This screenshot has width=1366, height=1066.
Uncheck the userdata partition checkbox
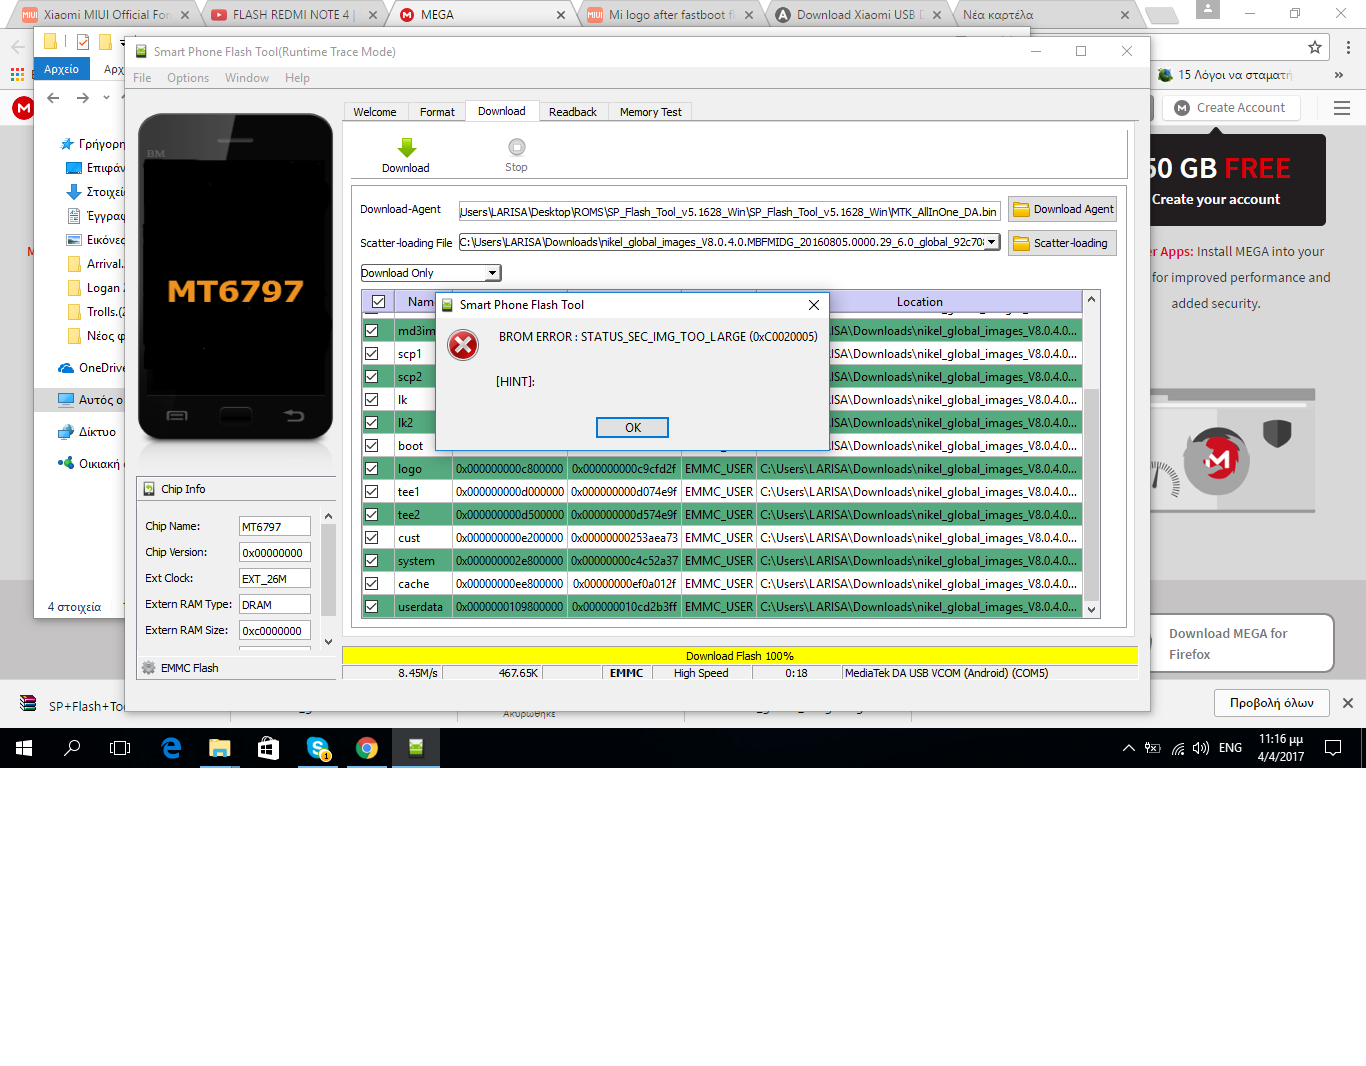(x=371, y=607)
